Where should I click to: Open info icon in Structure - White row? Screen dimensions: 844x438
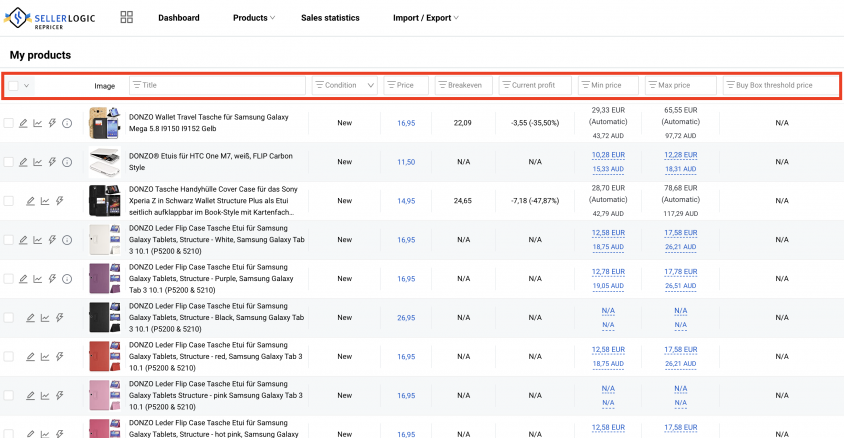(67, 240)
